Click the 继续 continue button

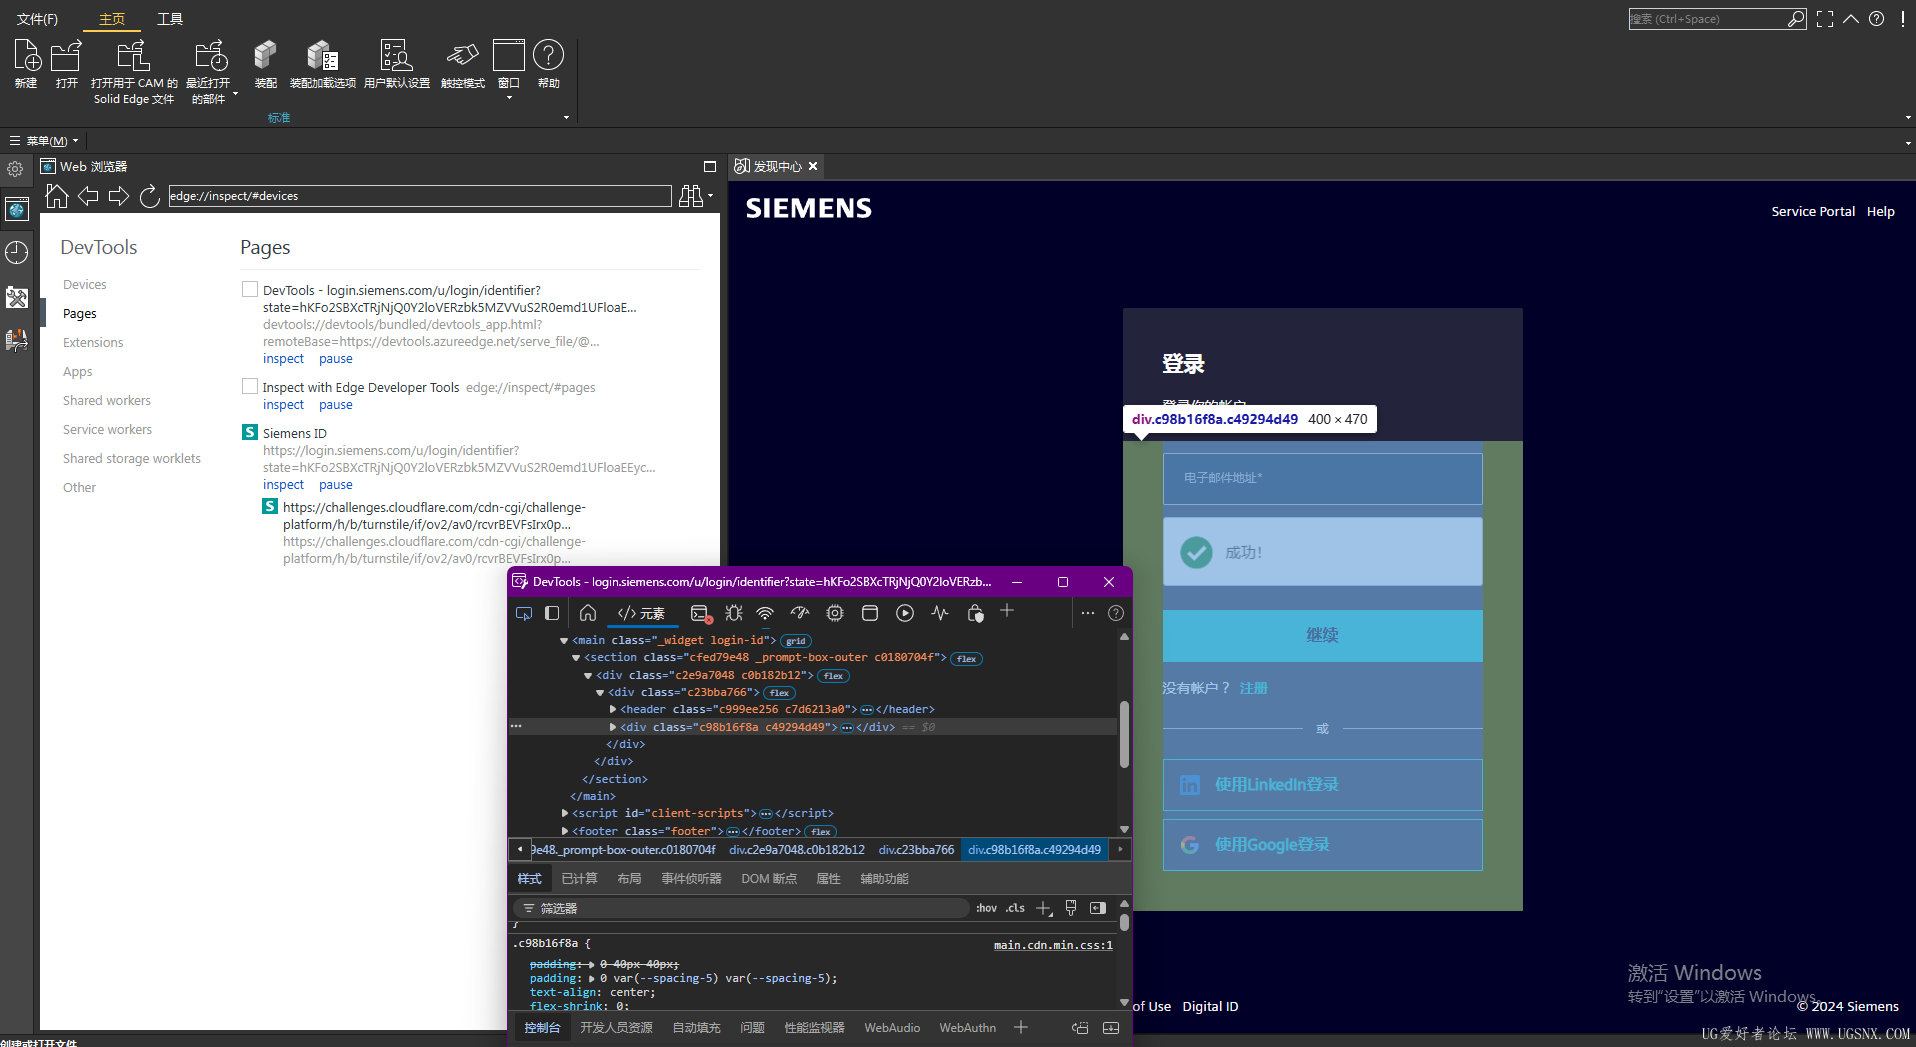click(x=1322, y=635)
